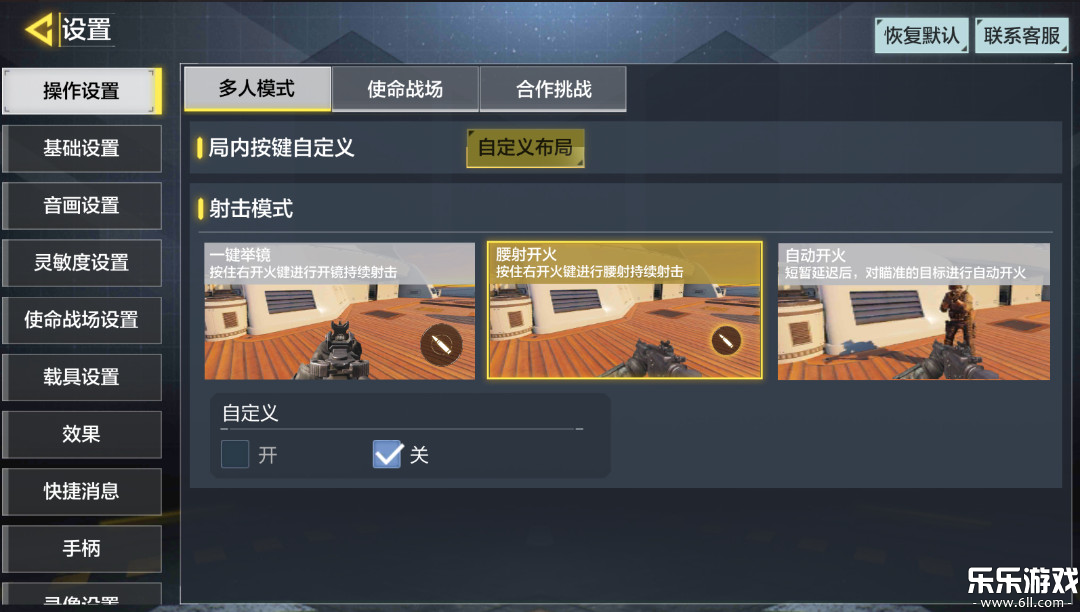The image size is (1080, 612).
Task: Select 快捷消息 in the sidebar
Action: pyautogui.click(x=82, y=491)
